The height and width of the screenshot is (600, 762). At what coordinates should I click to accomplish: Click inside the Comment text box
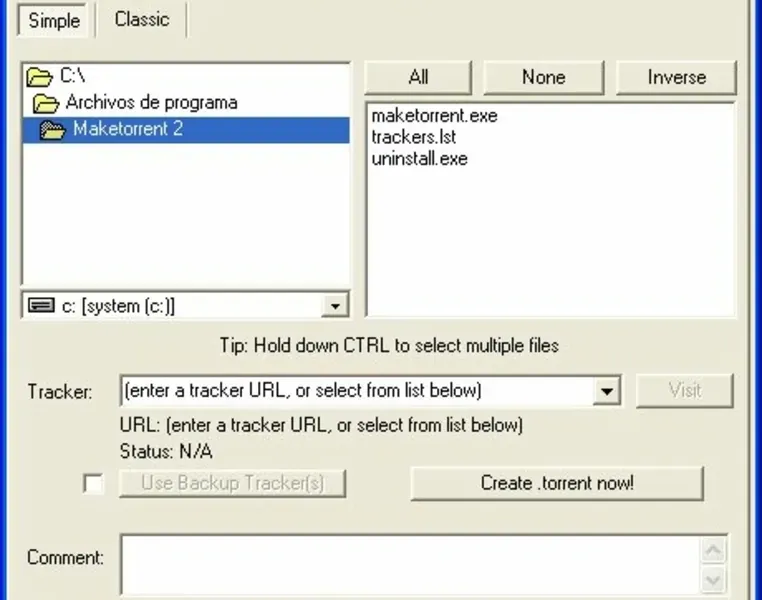(x=411, y=566)
